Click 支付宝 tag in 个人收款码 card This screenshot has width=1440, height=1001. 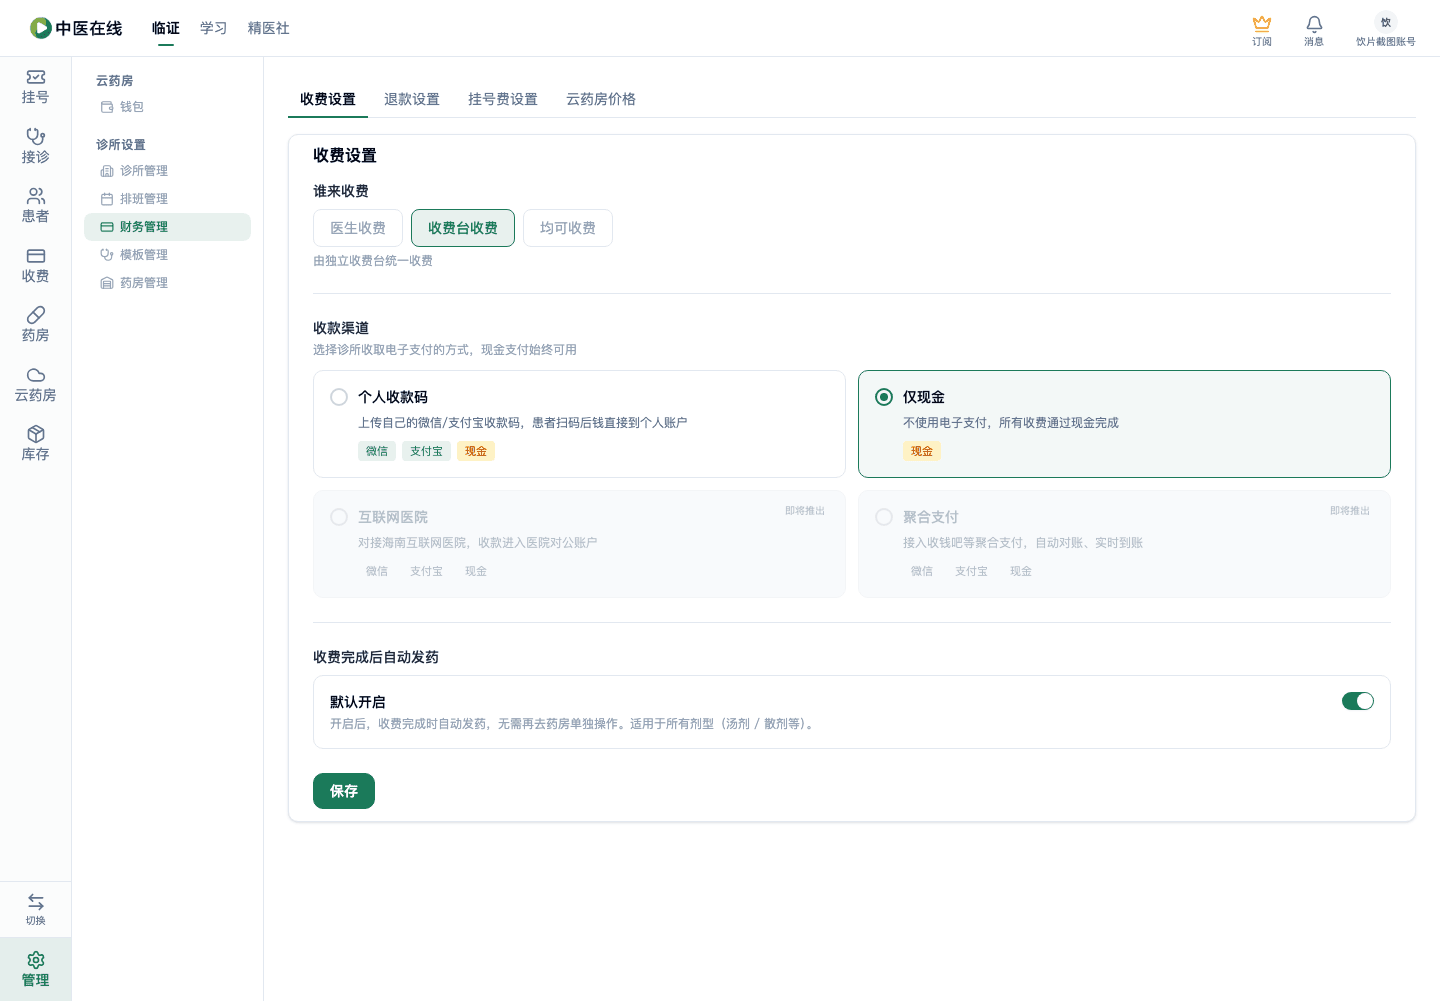click(427, 451)
